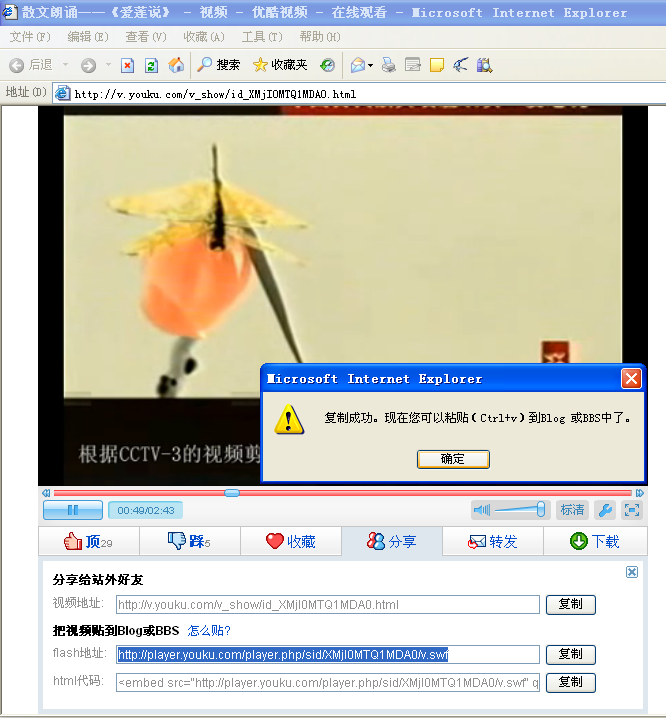Image resolution: width=666 pixels, height=718 pixels.
Task: Click the Print icon in the toolbar
Action: tap(388, 65)
